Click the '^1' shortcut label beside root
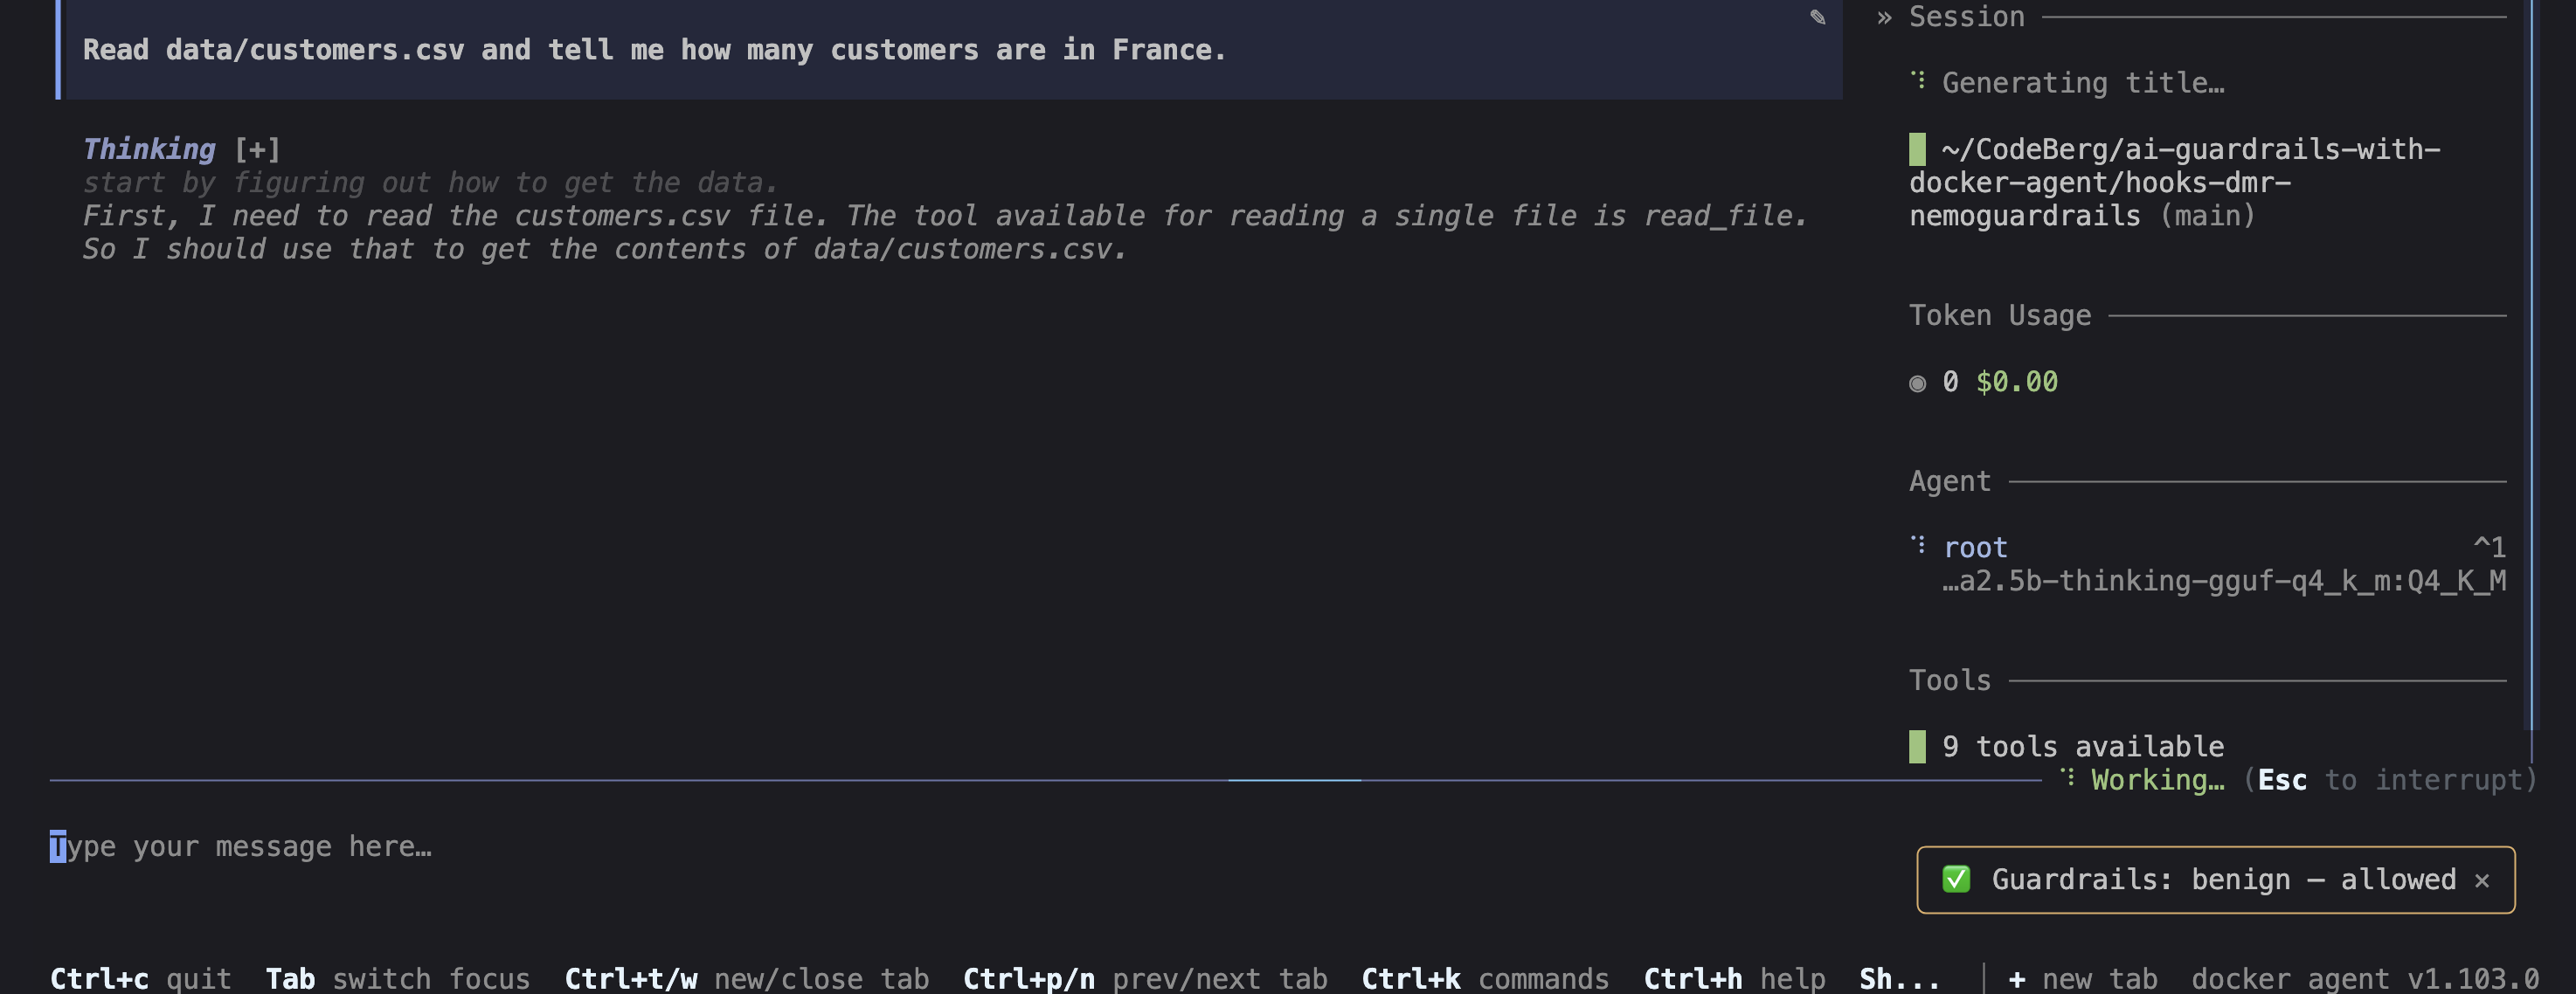The width and height of the screenshot is (2576, 994). click(2490, 547)
